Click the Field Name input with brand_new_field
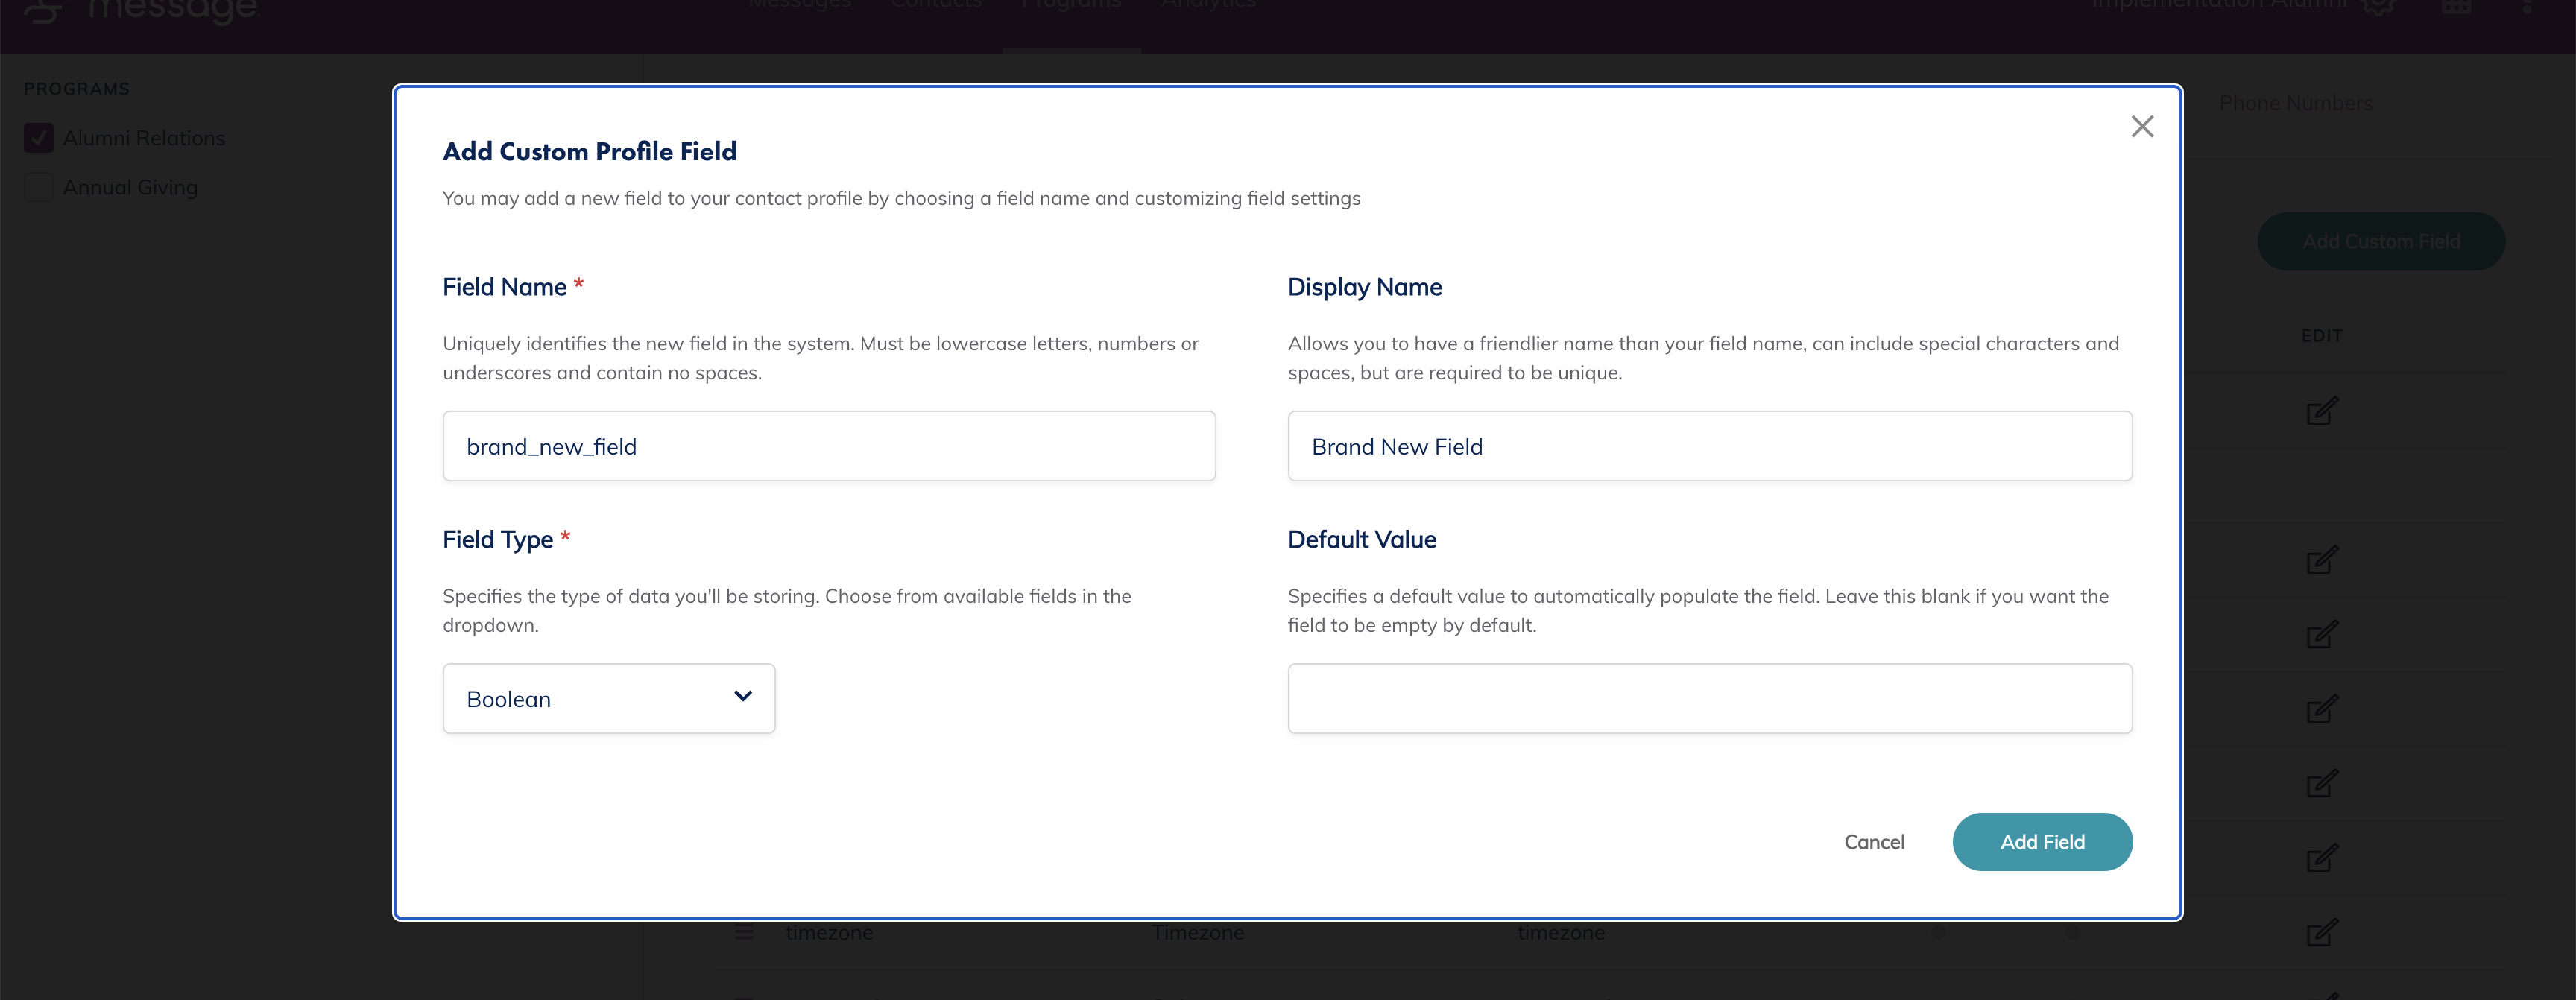 pyautogui.click(x=828, y=446)
